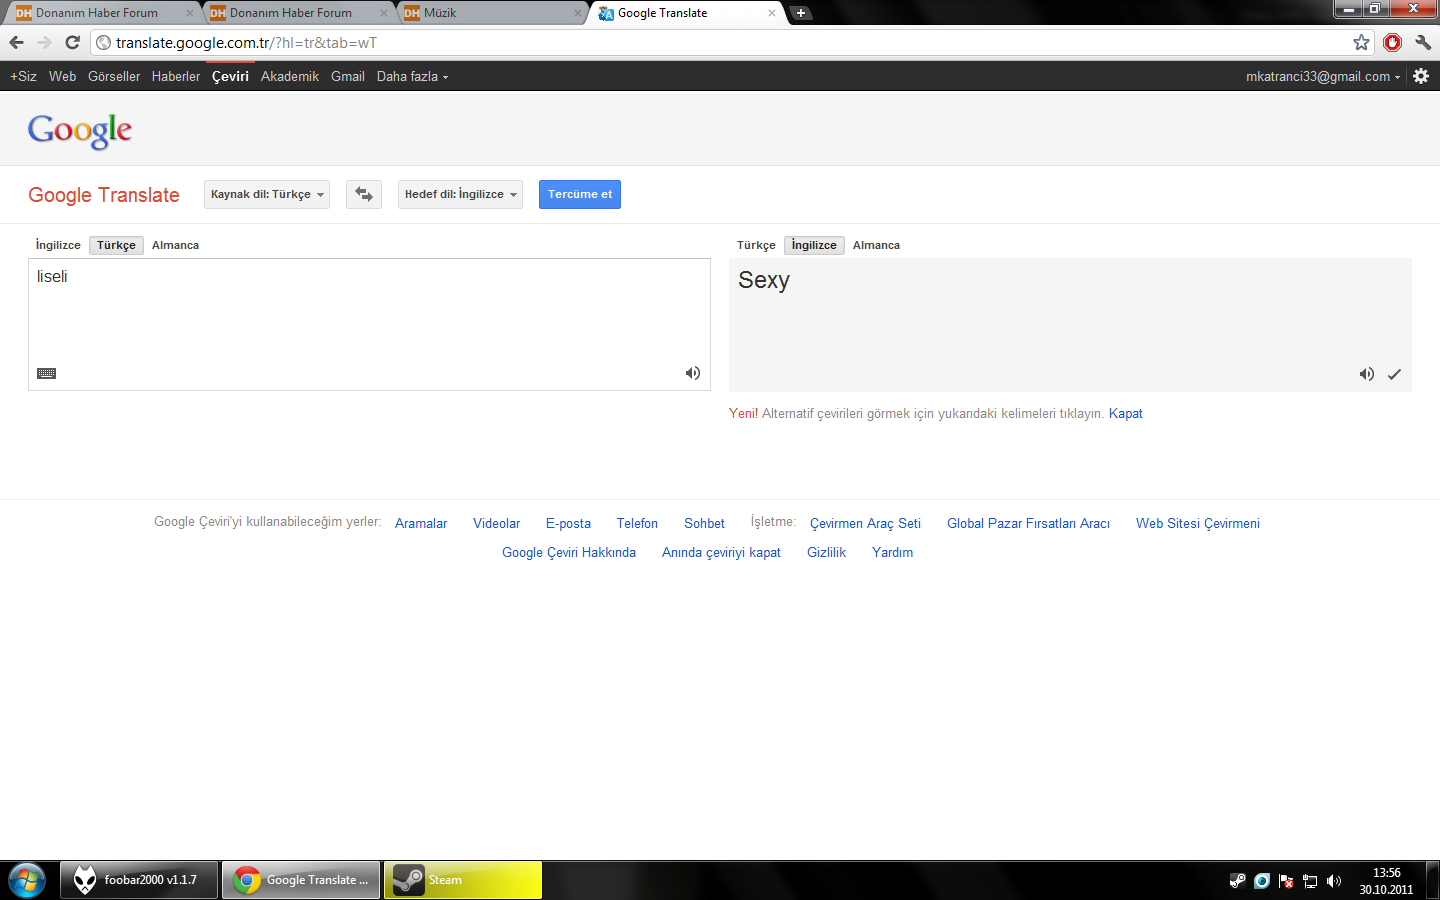Image resolution: width=1440 pixels, height=900 pixels.
Task: Open Haberler in Google bar
Action: 176,76
